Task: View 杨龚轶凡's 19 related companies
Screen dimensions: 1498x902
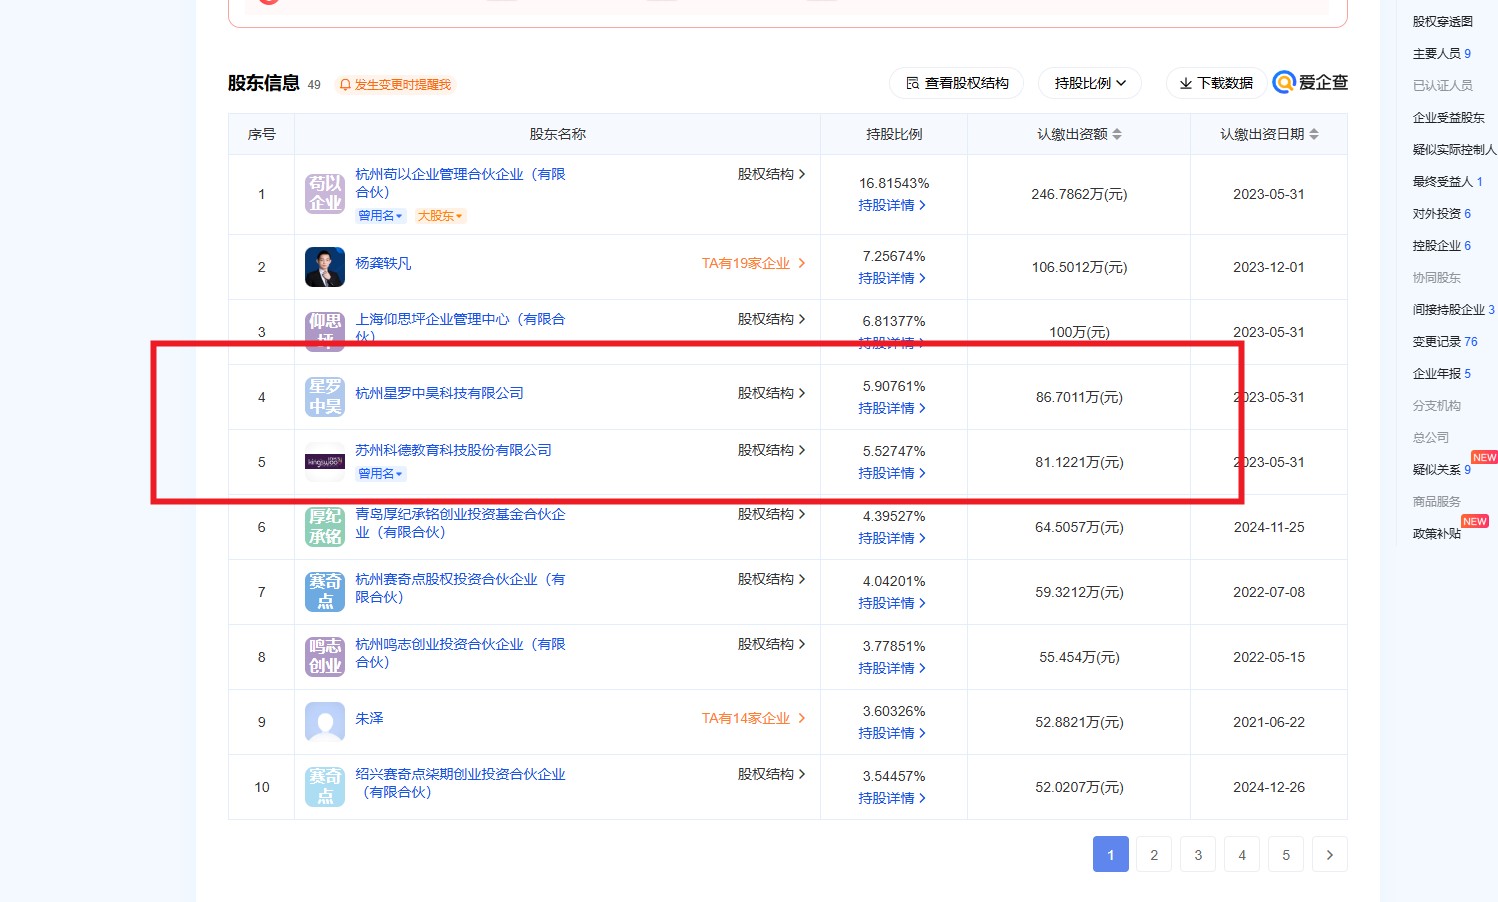Action: point(753,263)
